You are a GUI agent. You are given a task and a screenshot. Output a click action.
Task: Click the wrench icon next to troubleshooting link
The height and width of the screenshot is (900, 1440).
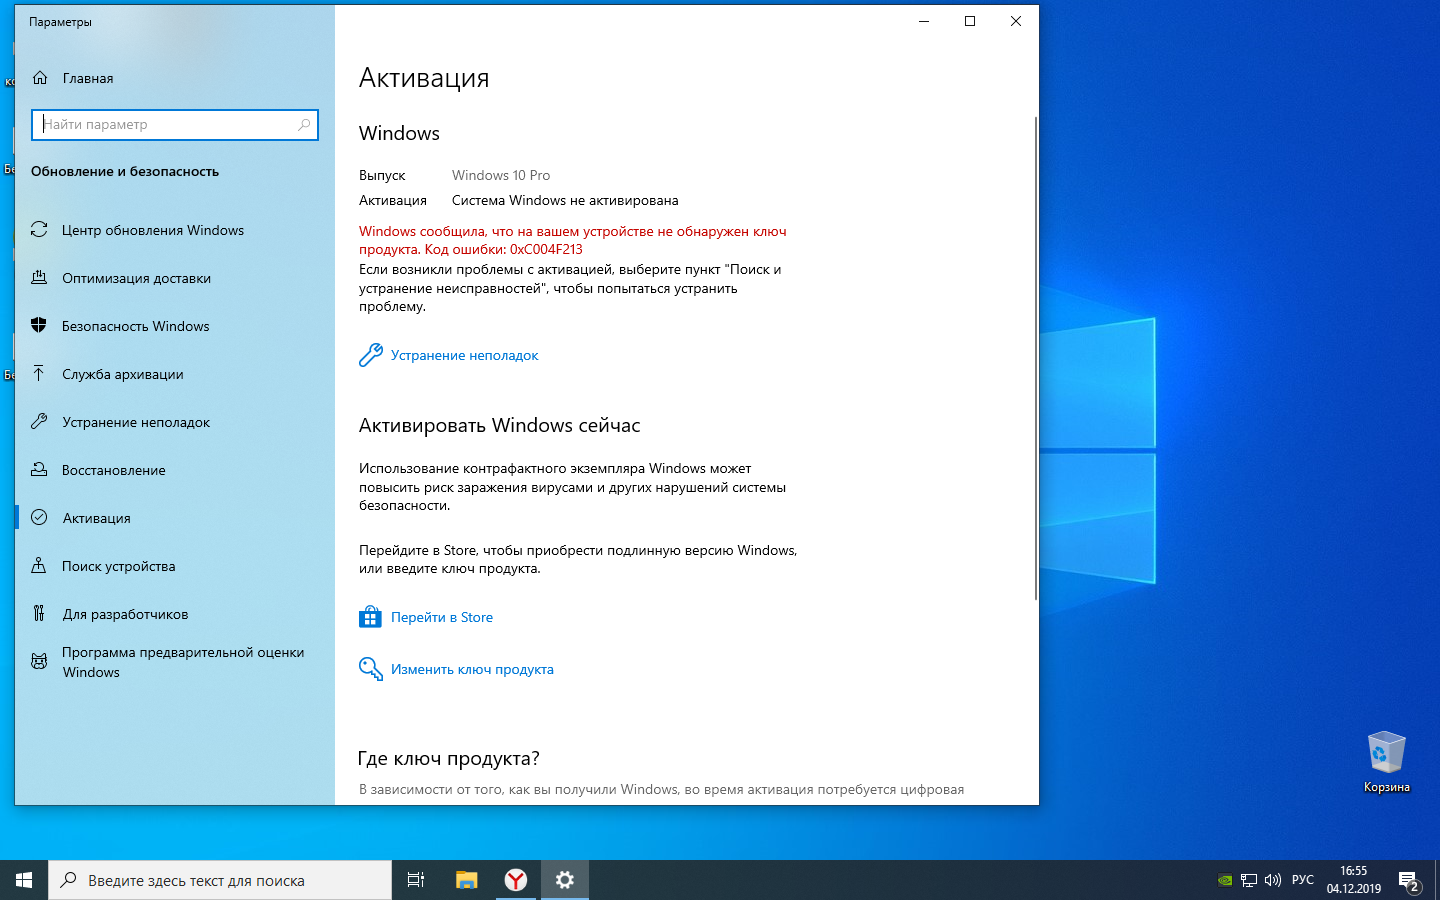point(371,355)
